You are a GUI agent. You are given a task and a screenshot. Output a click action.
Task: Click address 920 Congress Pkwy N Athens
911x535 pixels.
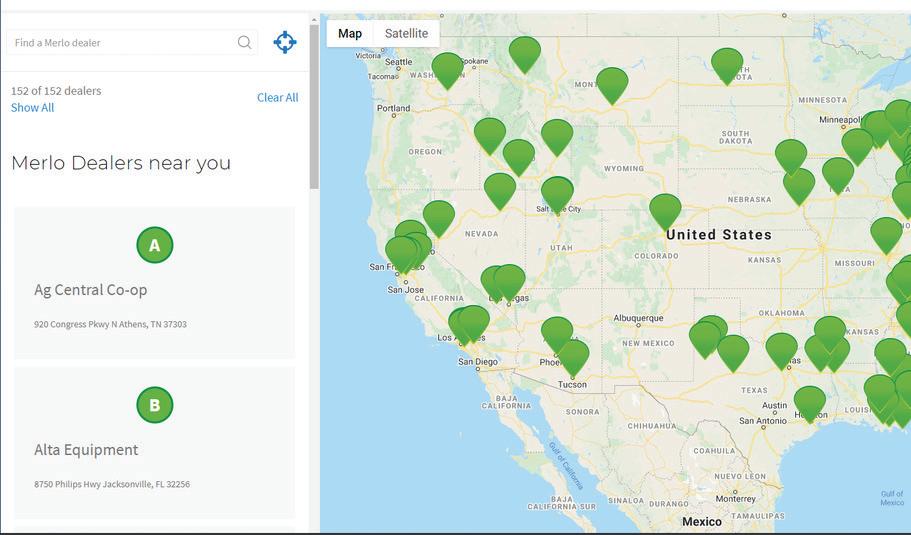[110, 324]
